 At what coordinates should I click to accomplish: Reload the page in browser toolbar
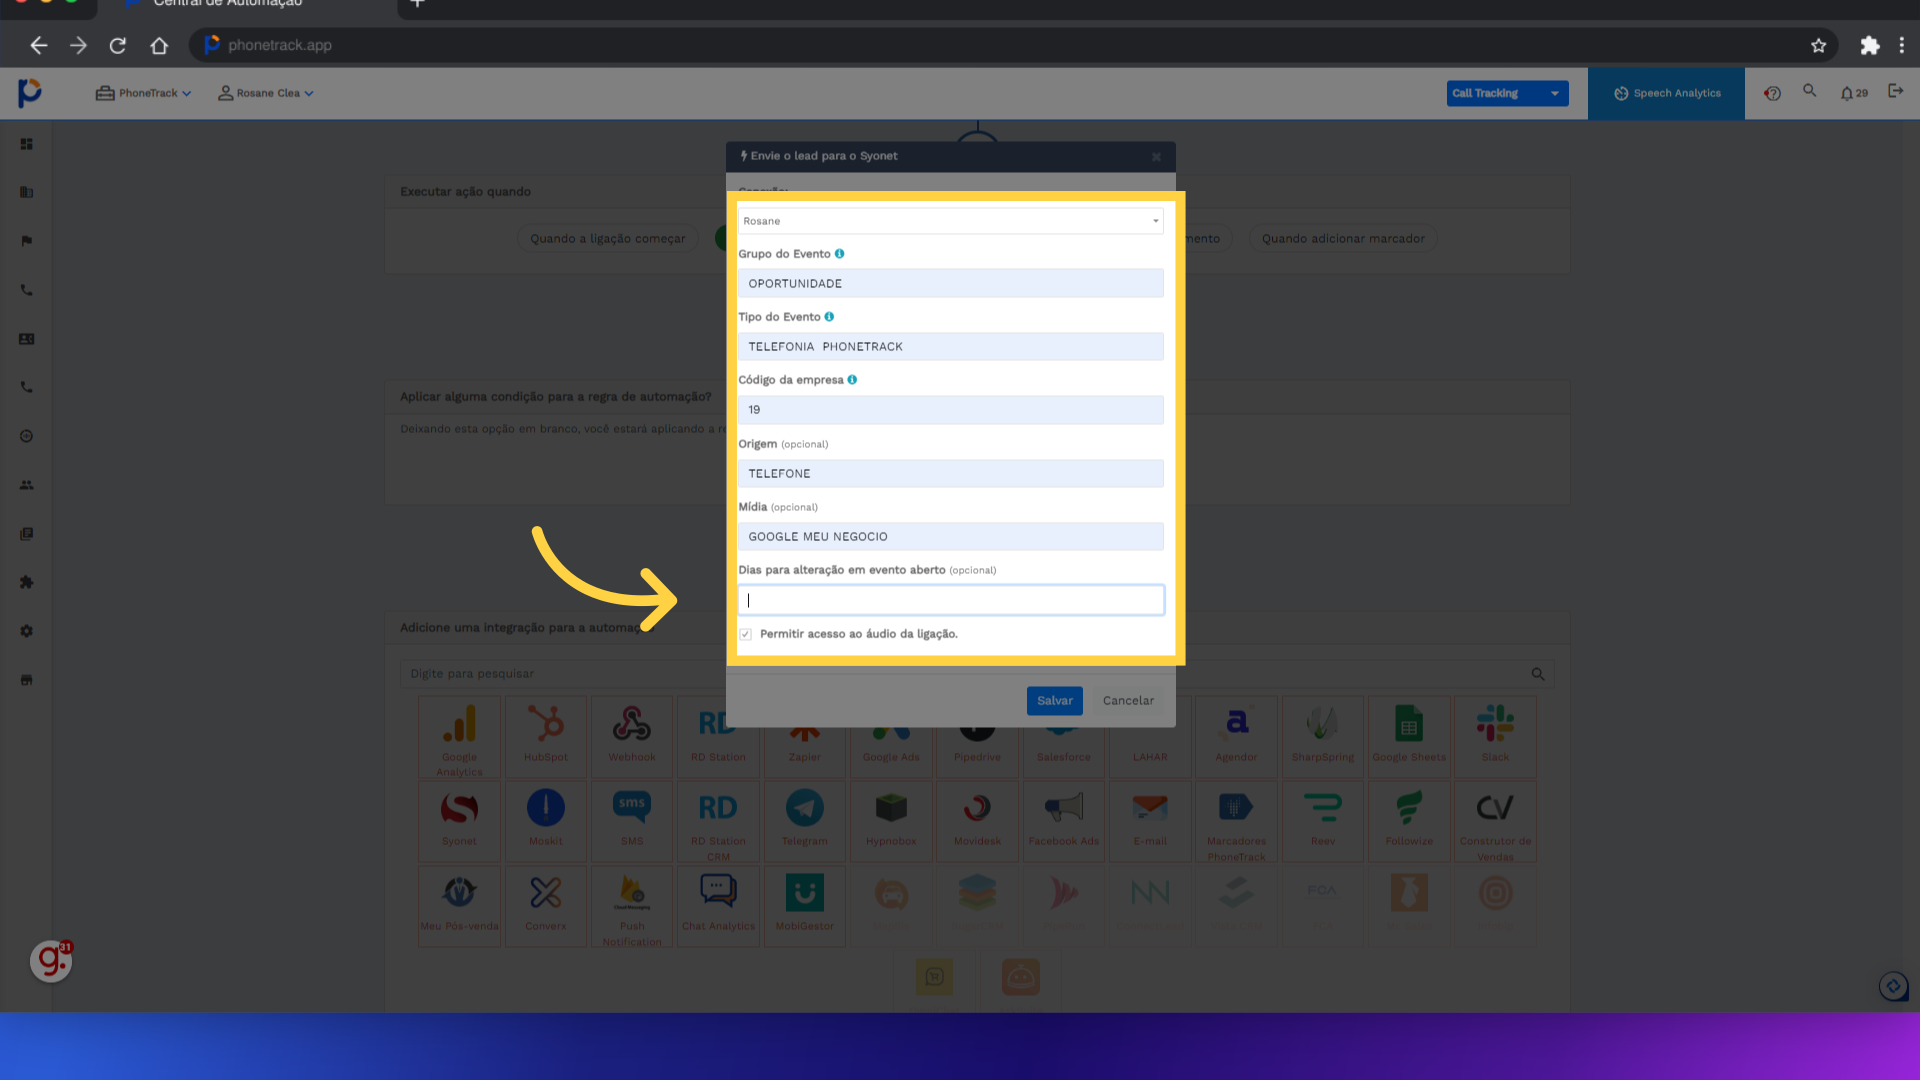[118, 45]
